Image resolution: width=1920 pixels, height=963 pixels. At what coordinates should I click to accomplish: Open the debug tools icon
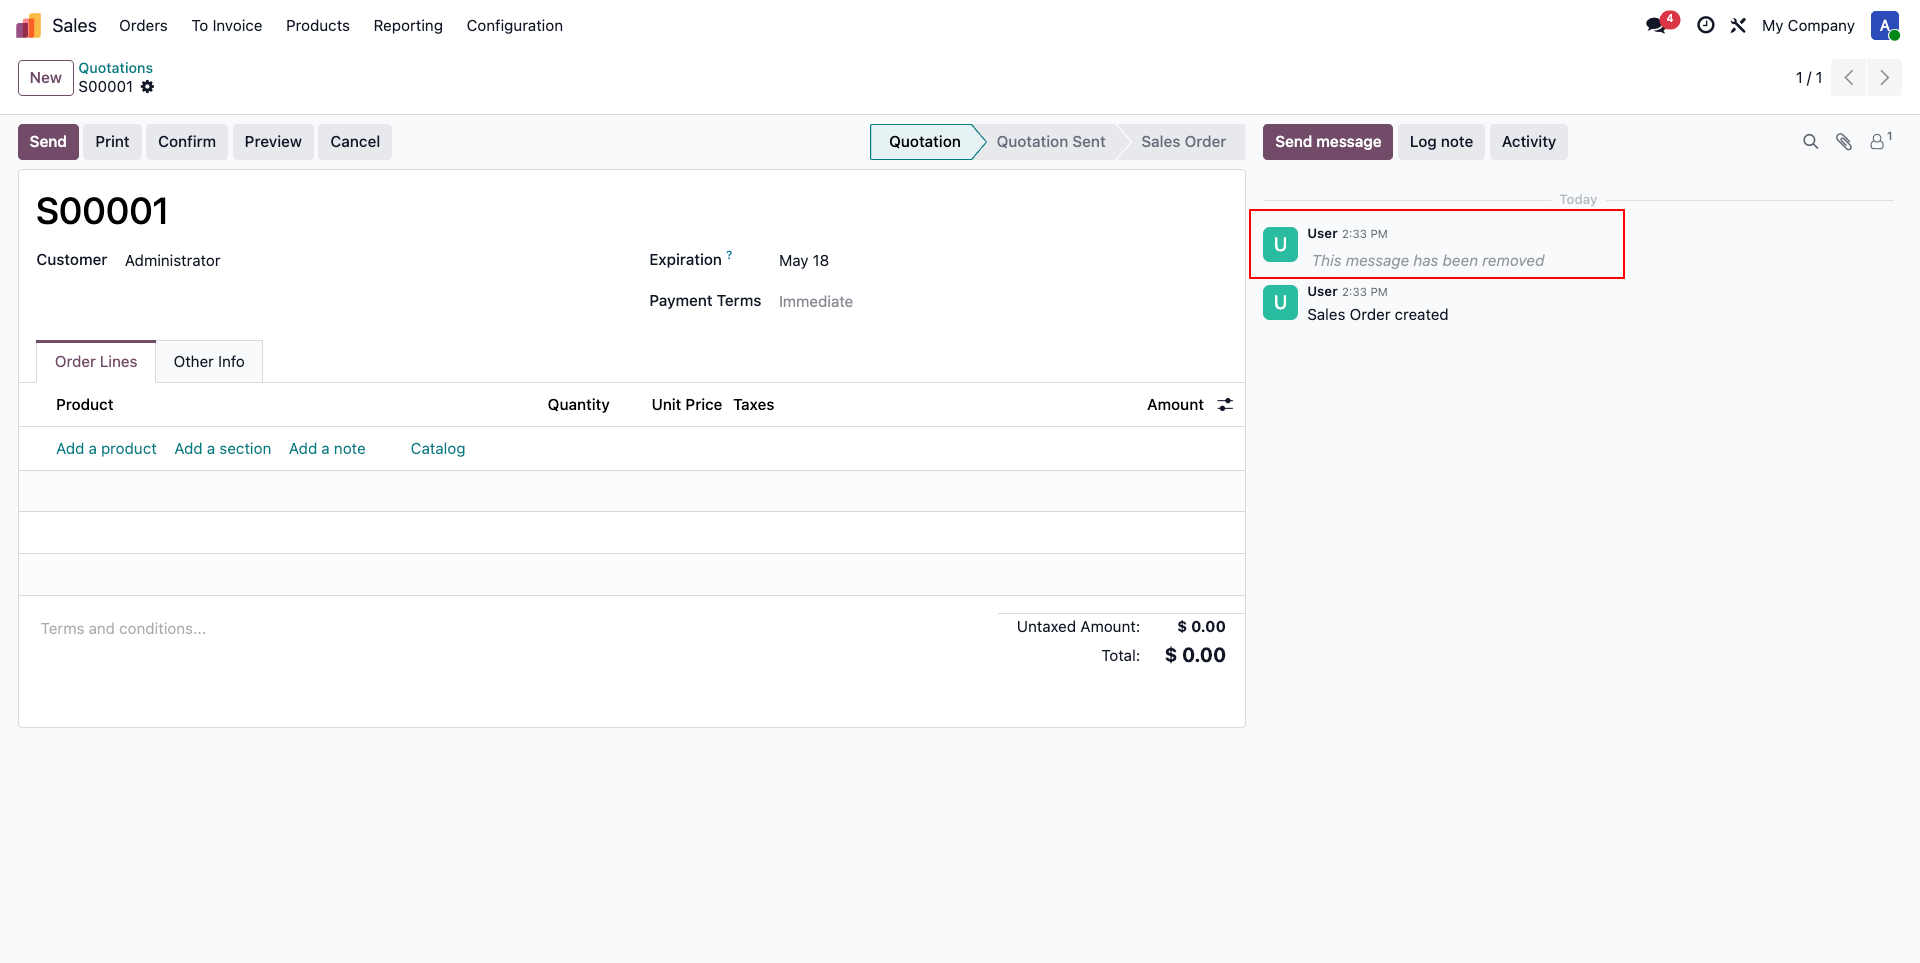(x=1738, y=25)
